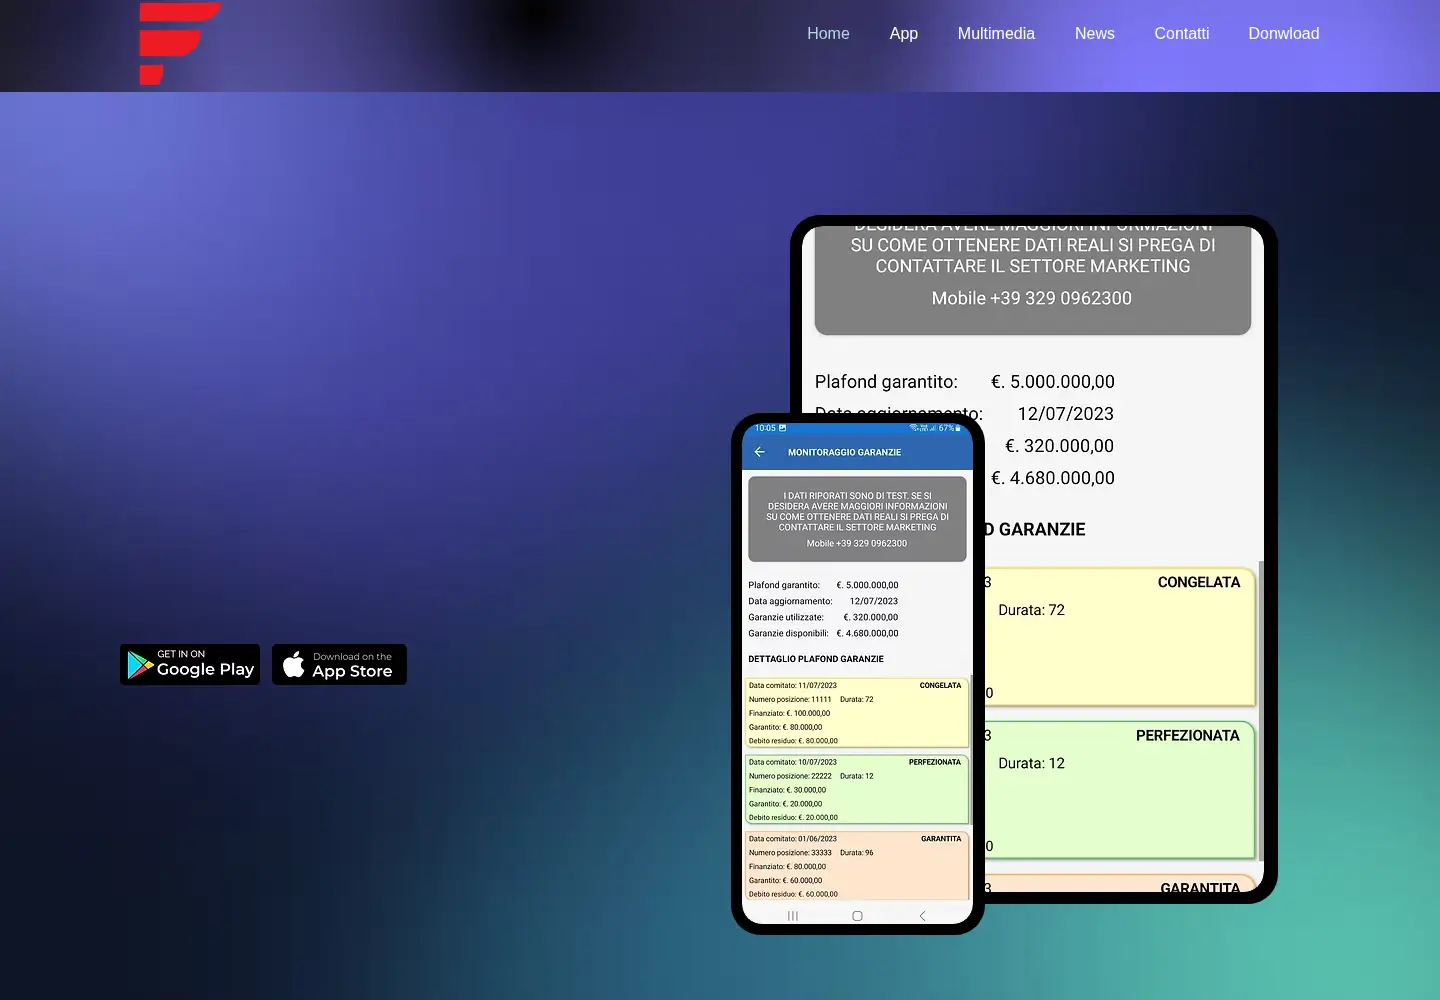This screenshot has height=1000, width=1440.
Task: Select the phone's PERFEZIONATA green guarantee card
Action: click(857, 789)
